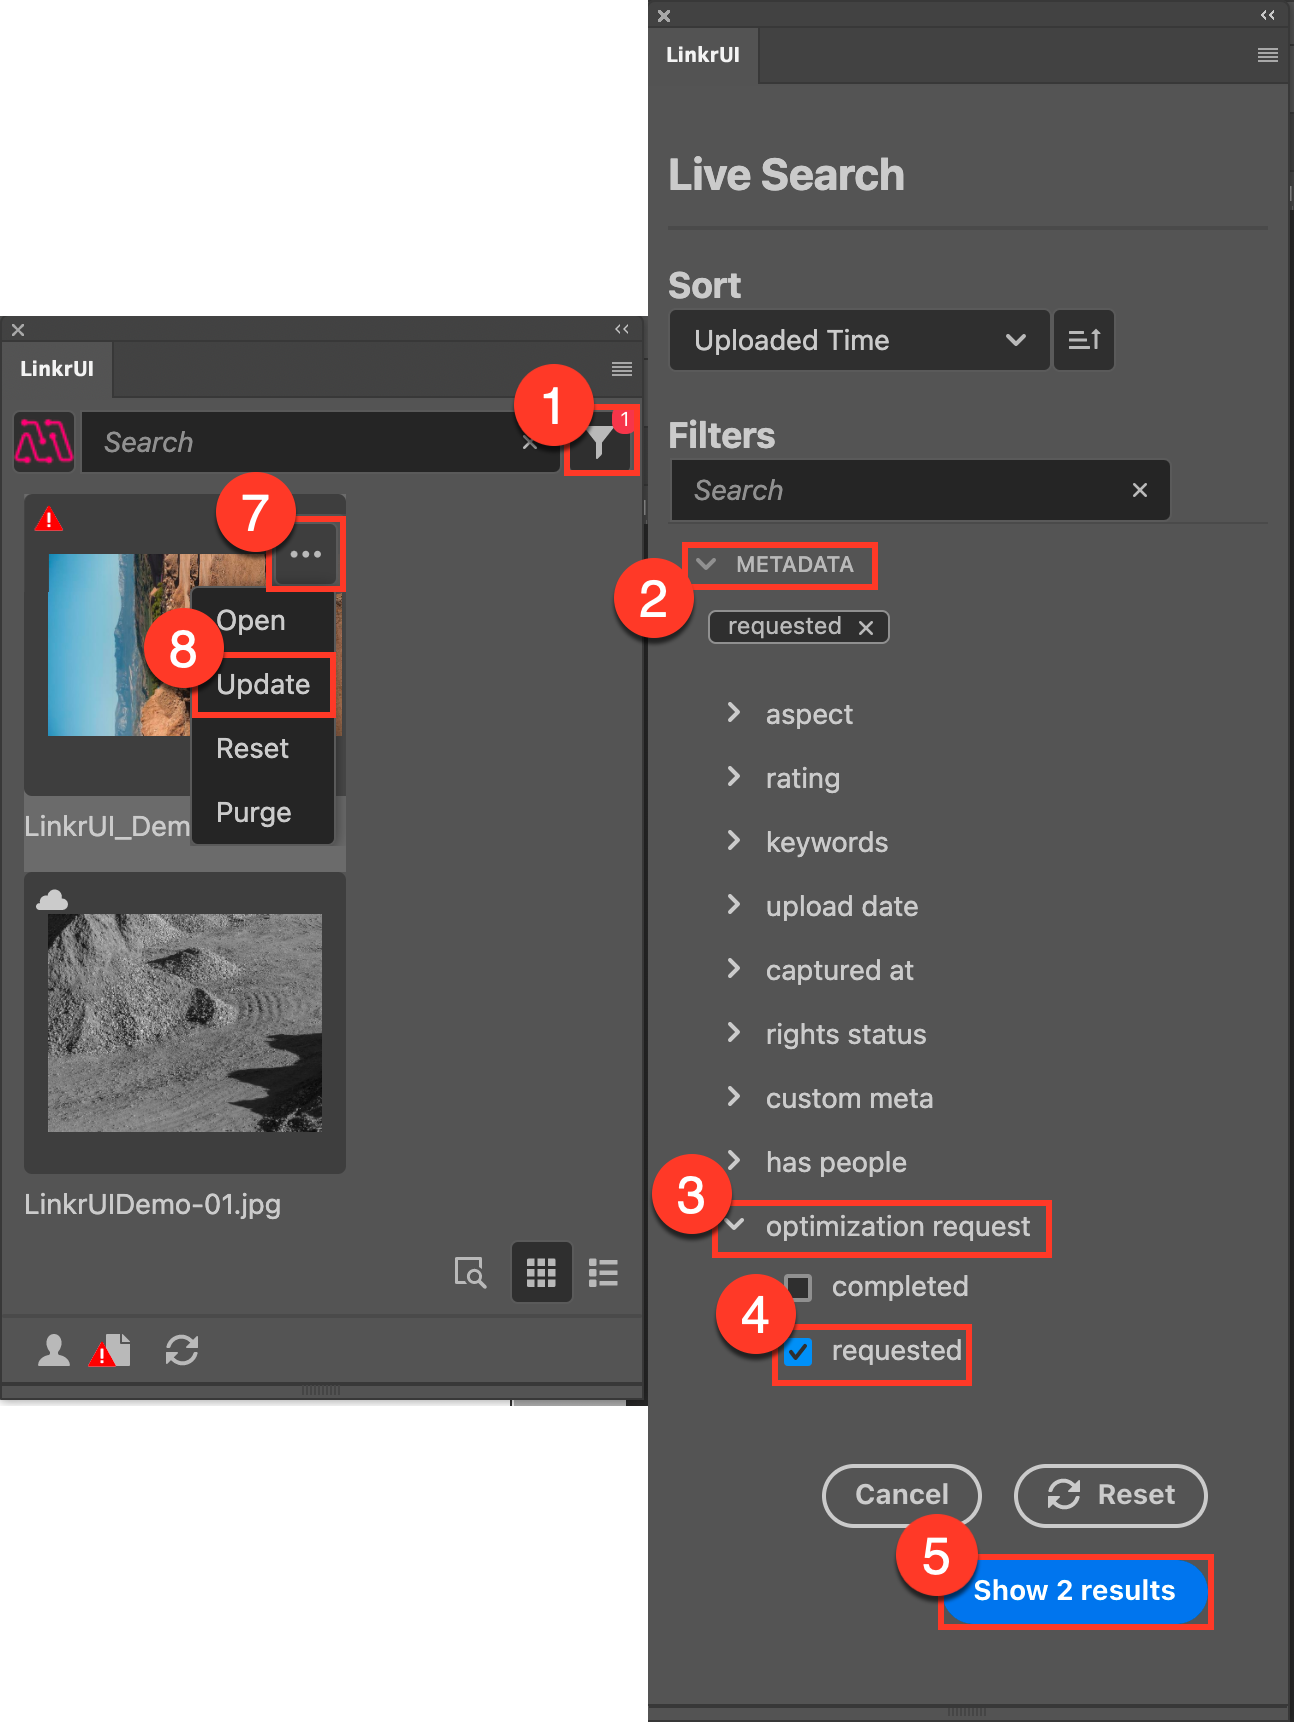Click the magnifier preview icon

point(470,1272)
